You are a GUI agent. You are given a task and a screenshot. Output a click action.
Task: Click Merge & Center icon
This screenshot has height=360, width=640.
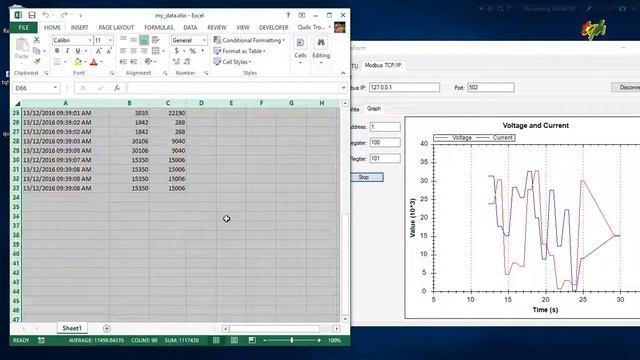click(x=156, y=51)
